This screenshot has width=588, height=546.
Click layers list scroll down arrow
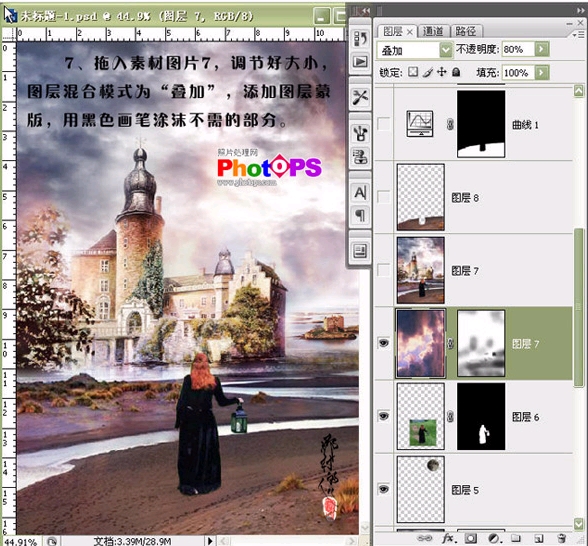point(579,524)
